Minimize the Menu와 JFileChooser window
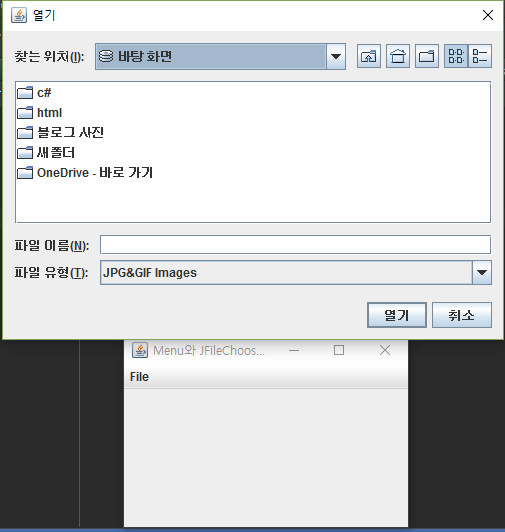 click(x=294, y=350)
